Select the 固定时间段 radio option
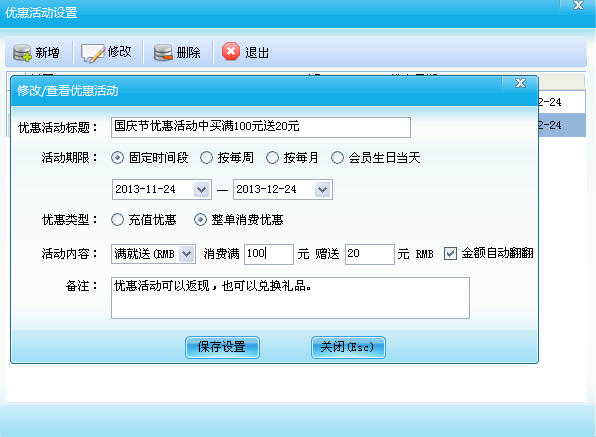Screen dimensions: 596x437 117,157
